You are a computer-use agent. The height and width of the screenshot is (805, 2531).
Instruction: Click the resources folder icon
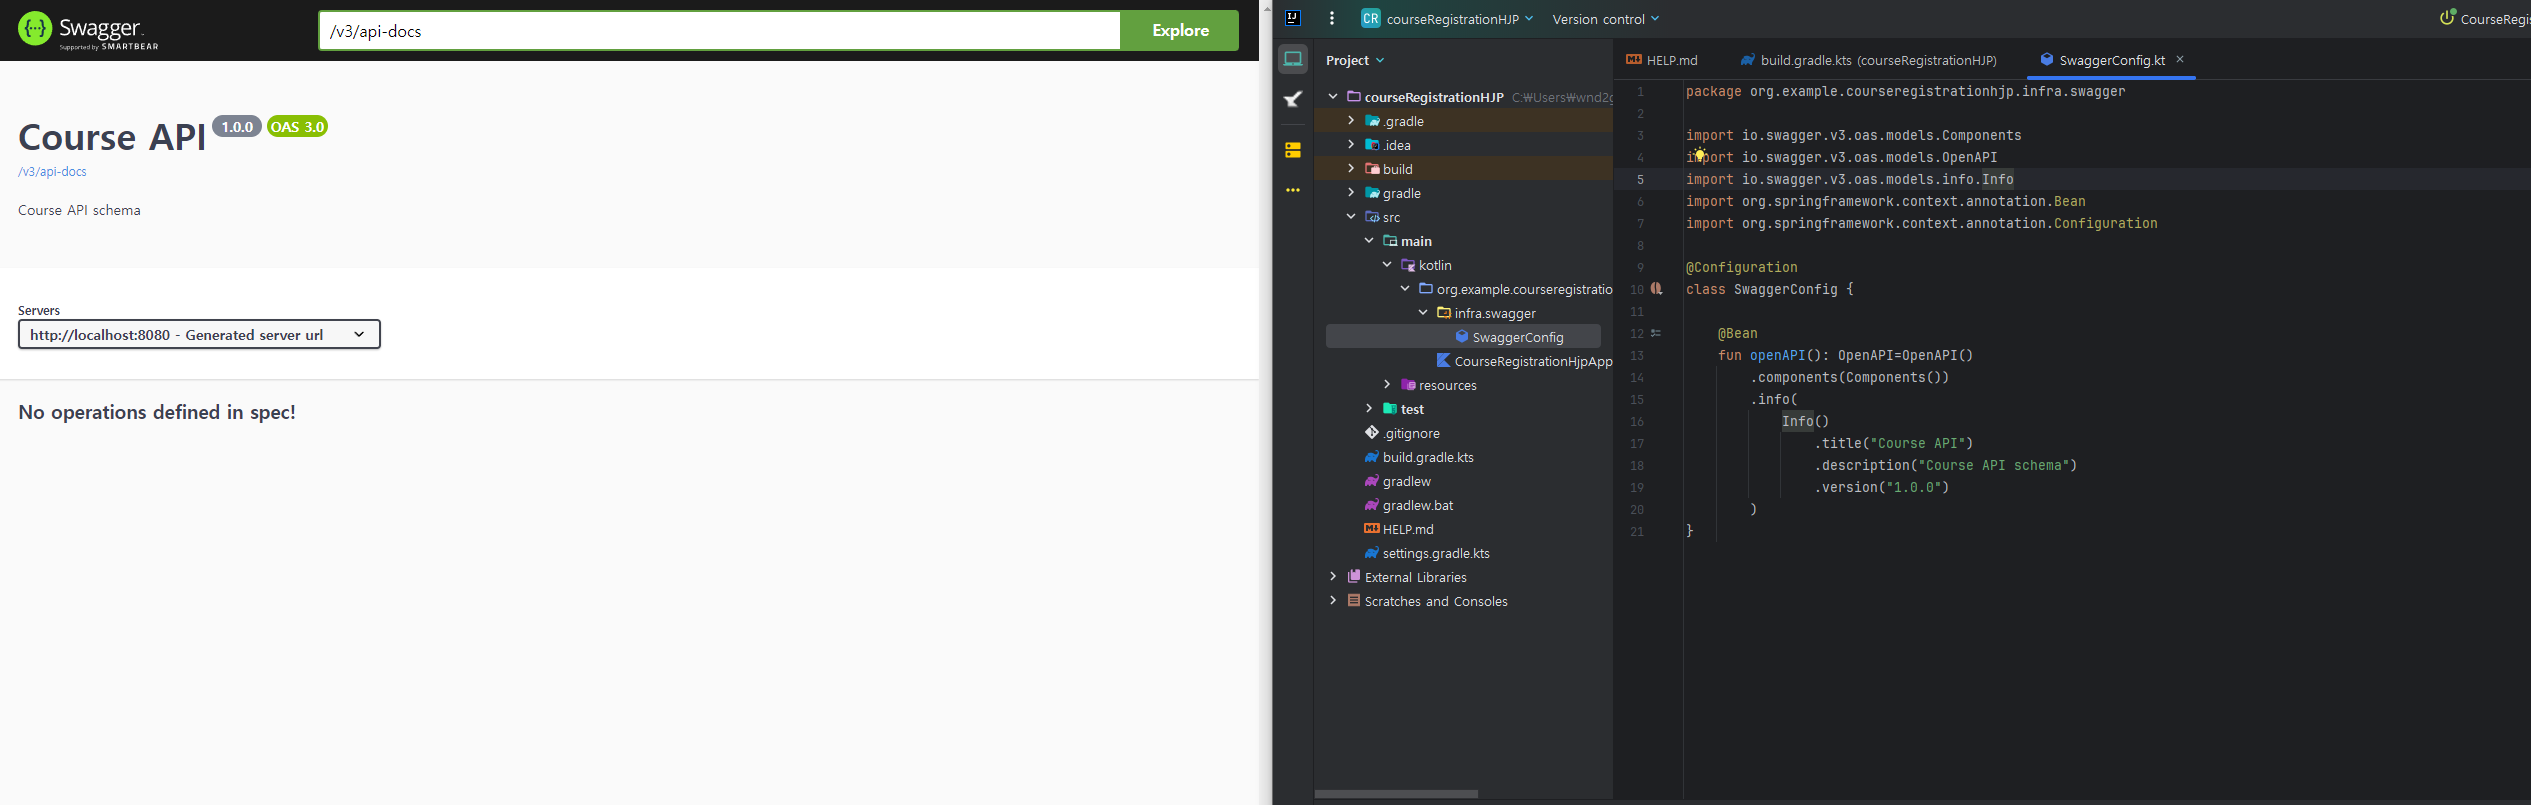pos(1408,385)
